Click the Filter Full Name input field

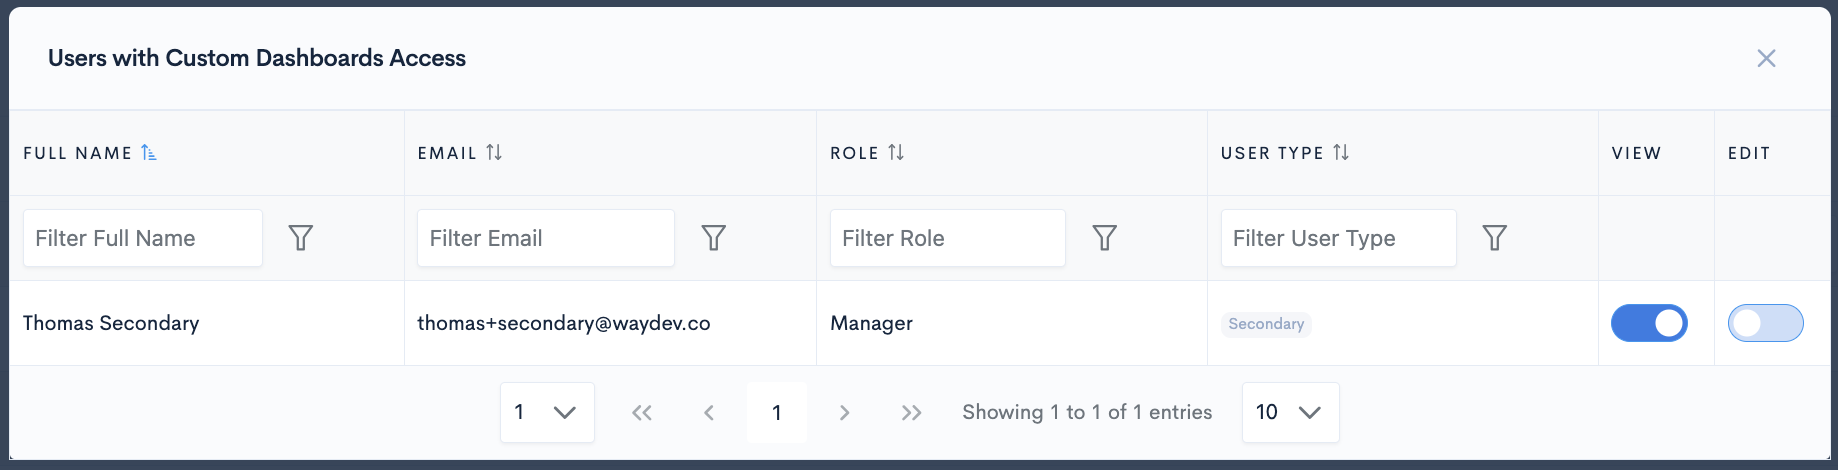(142, 238)
